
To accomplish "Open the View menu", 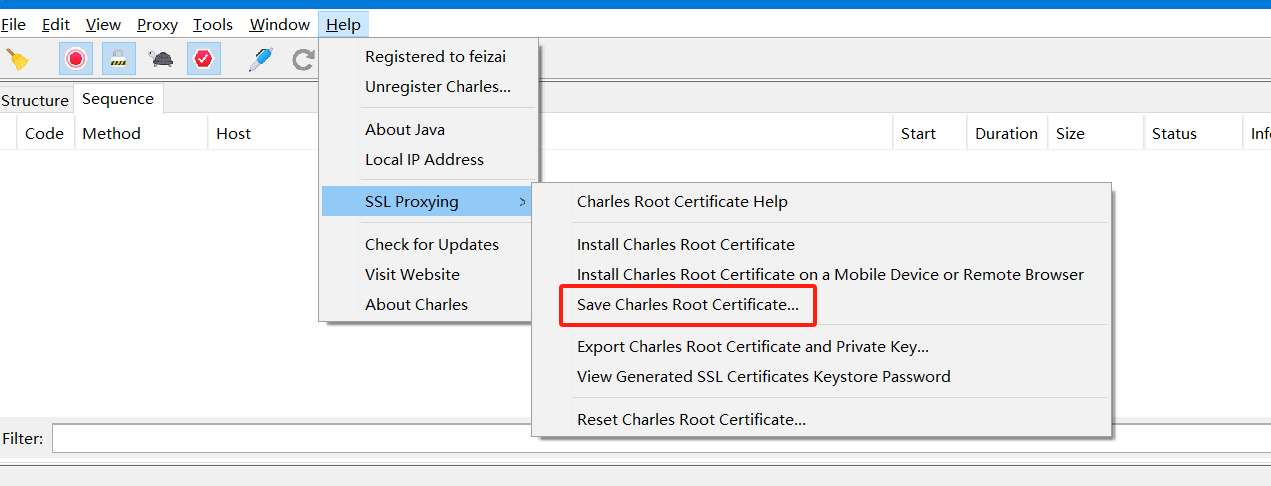I will pyautogui.click(x=103, y=25).
